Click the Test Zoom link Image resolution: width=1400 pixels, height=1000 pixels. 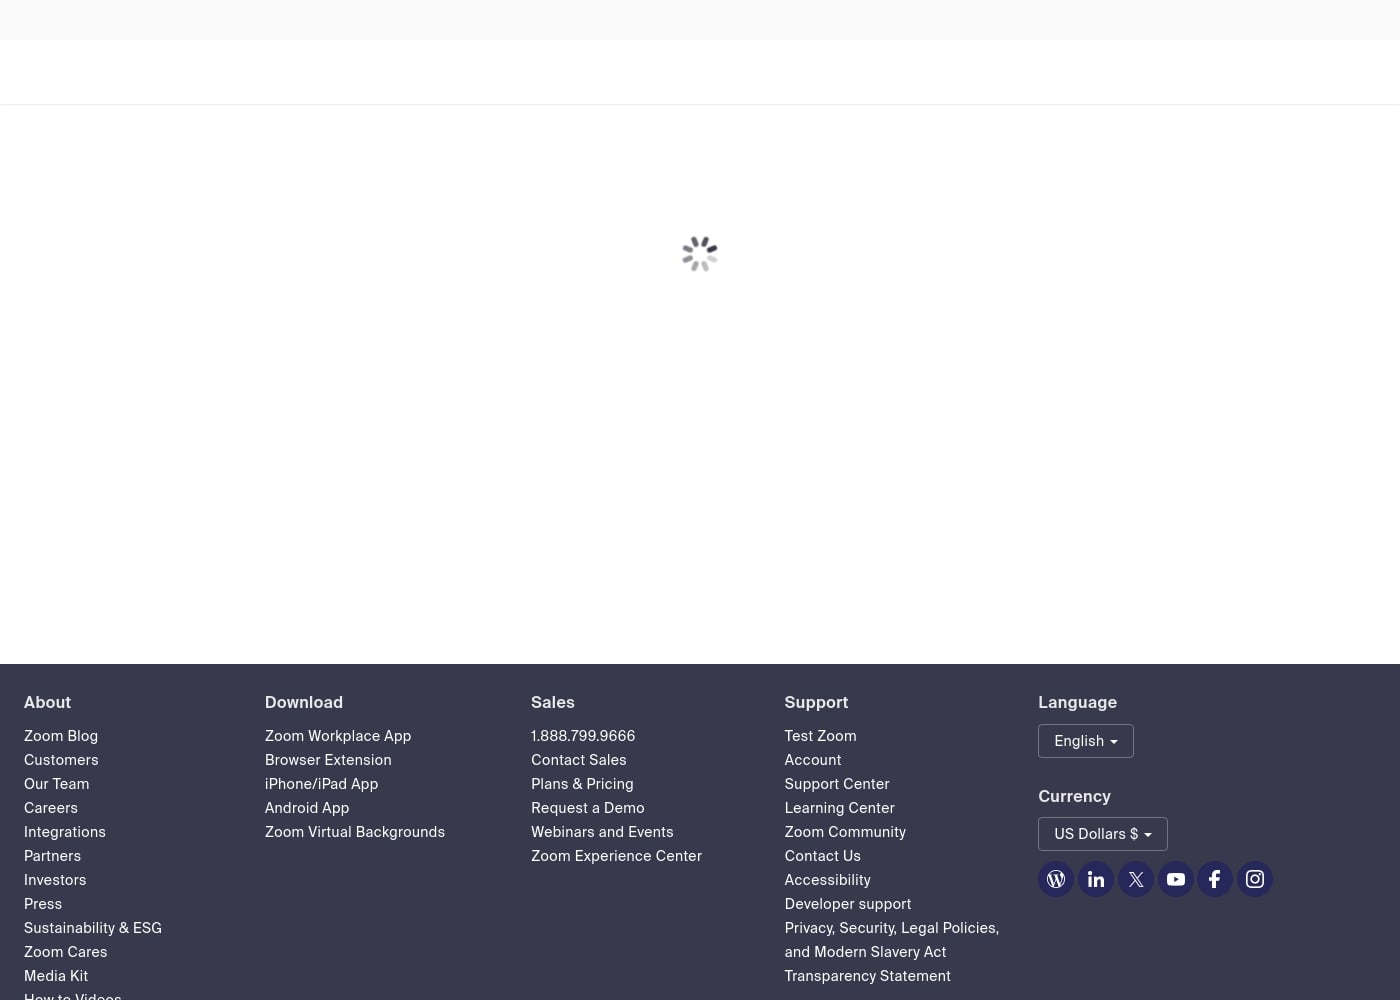(820, 736)
